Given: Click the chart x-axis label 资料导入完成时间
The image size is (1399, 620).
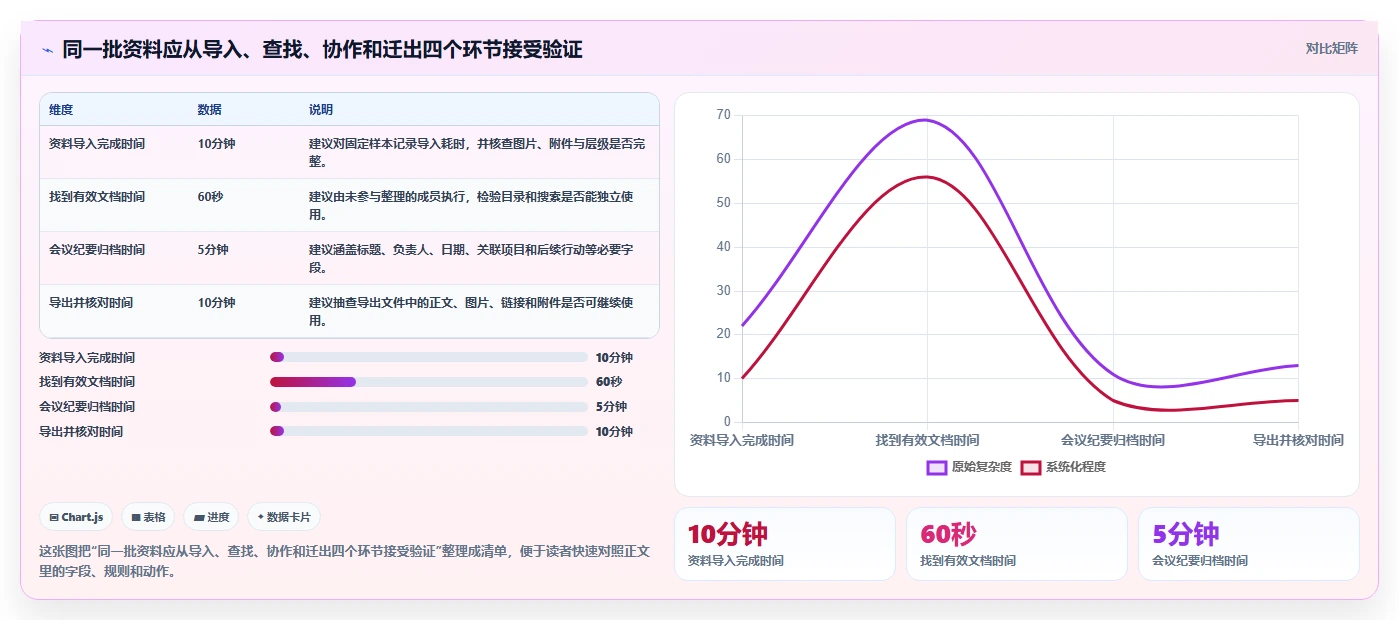Looking at the screenshot, I should click(742, 440).
